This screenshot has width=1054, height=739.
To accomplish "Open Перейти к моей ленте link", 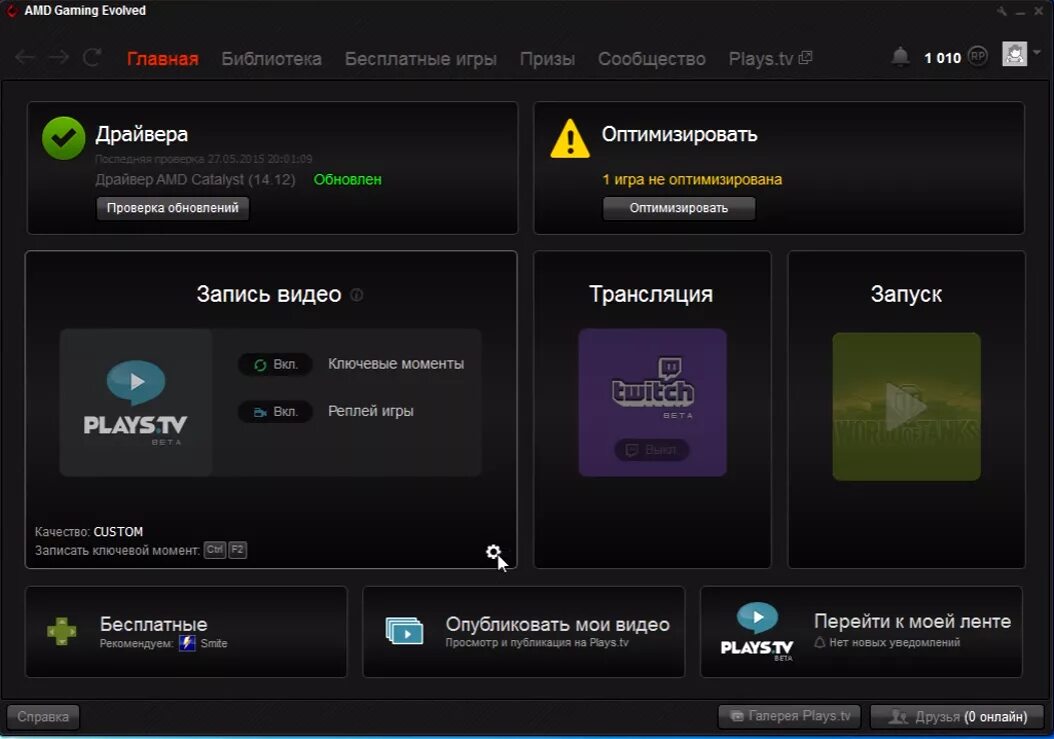I will point(912,621).
